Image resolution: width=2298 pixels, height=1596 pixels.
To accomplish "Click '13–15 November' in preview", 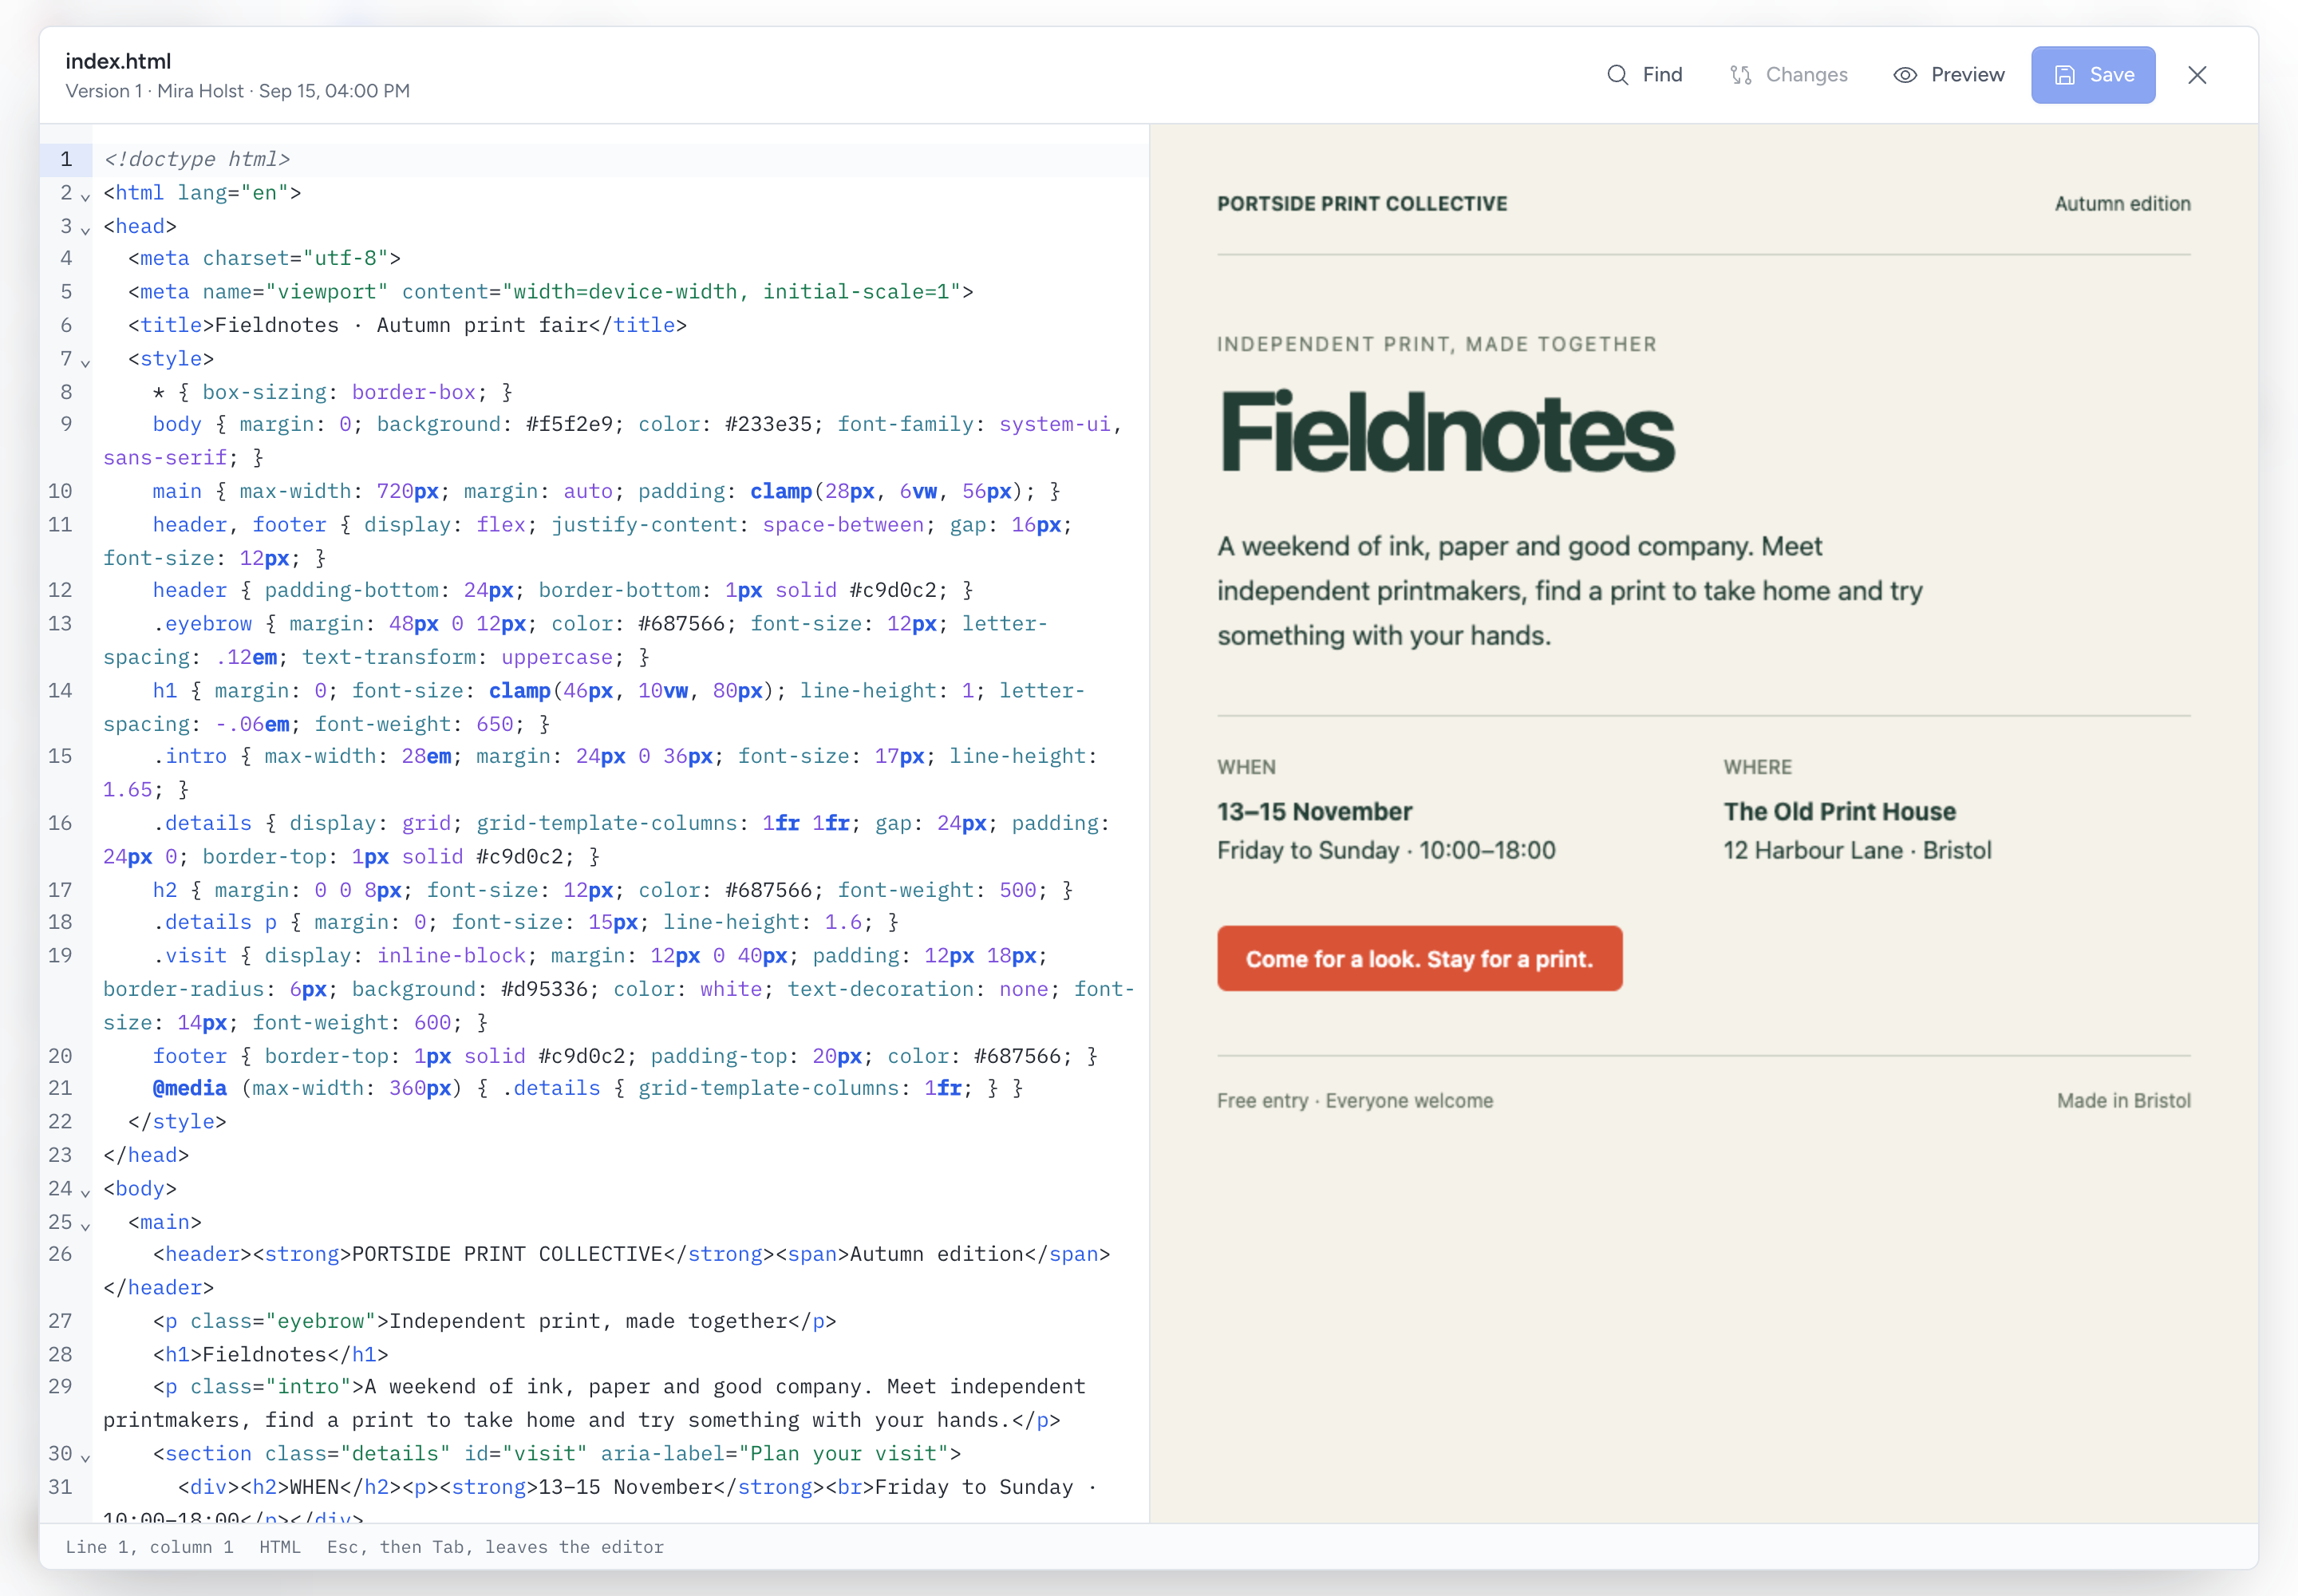I will click(x=1314, y=811).
